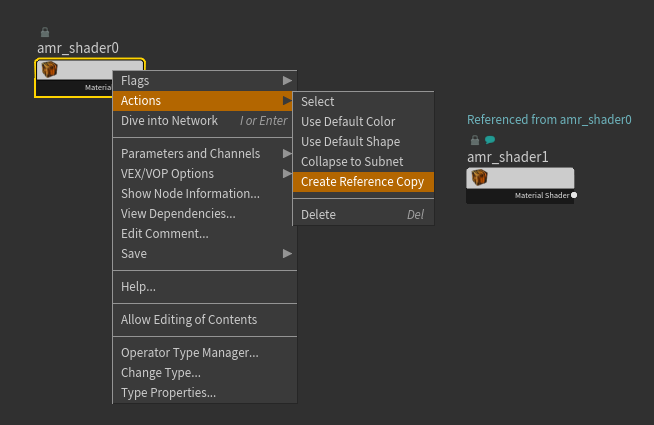
Task: Click Dive into Network
Action: click(169, 121)
